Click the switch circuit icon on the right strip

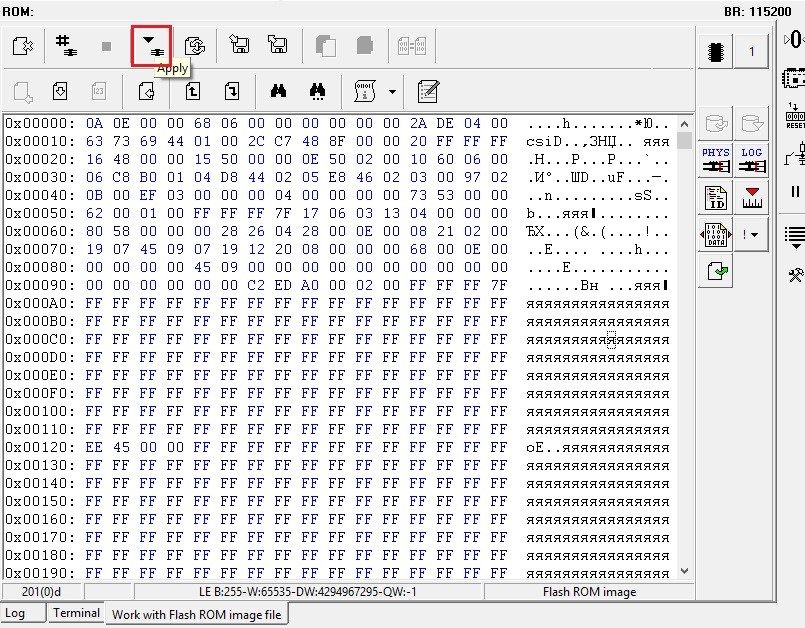(x=795, y=154)
